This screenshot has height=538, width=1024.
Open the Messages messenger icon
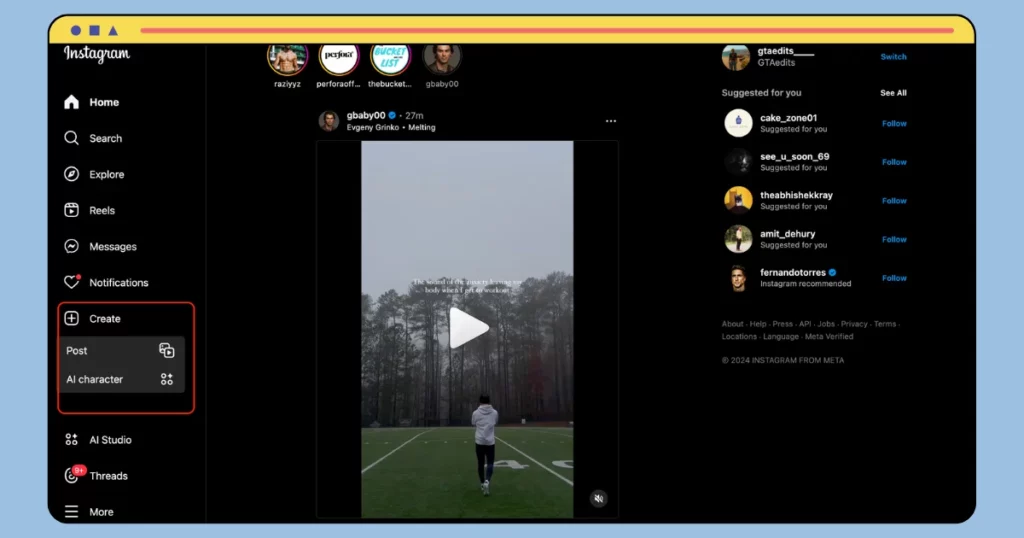pos(71,246)
